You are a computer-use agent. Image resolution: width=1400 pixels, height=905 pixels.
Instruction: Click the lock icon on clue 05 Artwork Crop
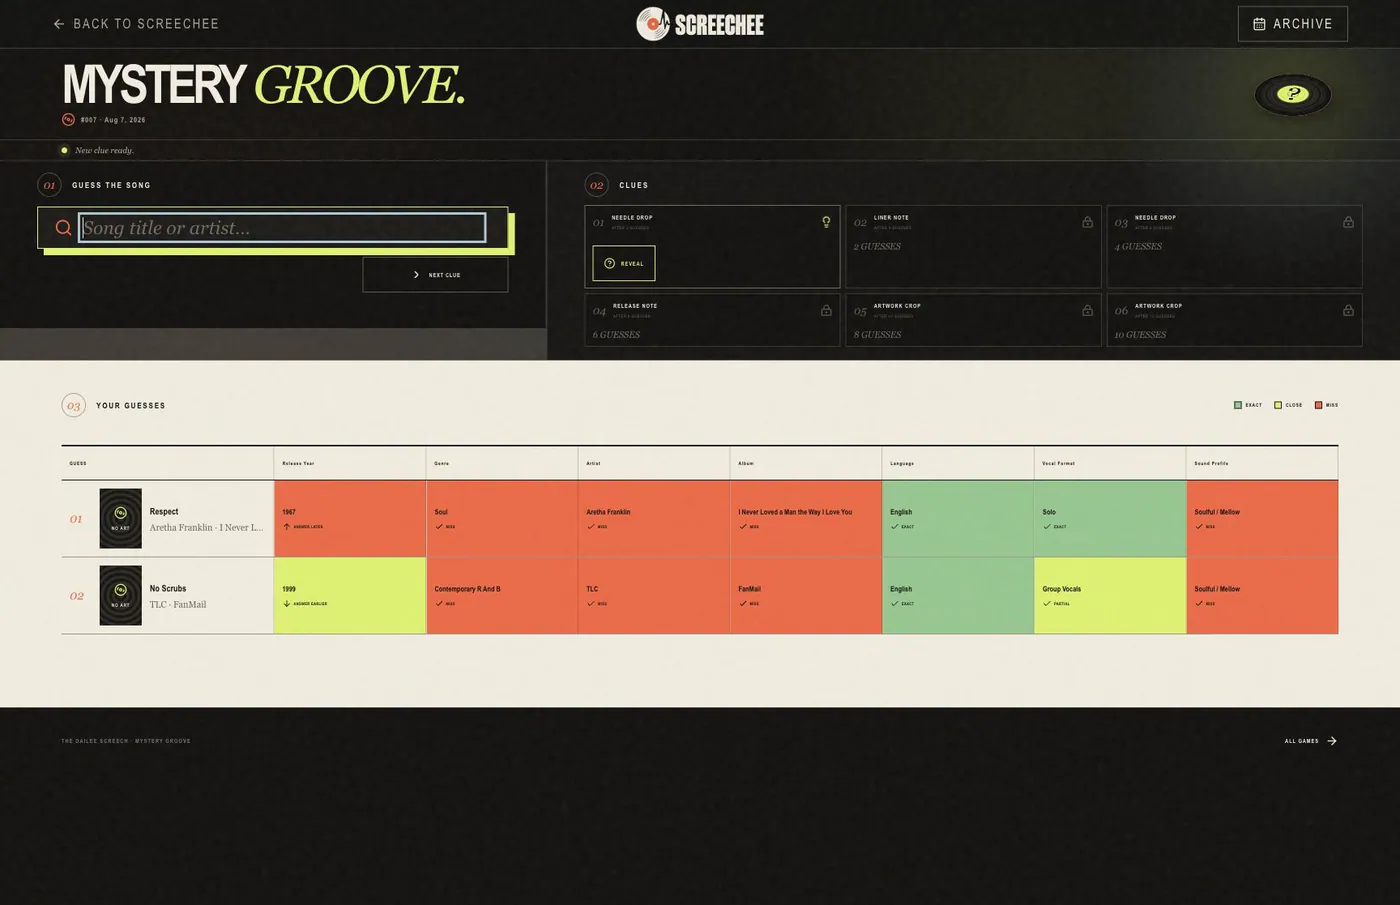tap(1087, 310)
